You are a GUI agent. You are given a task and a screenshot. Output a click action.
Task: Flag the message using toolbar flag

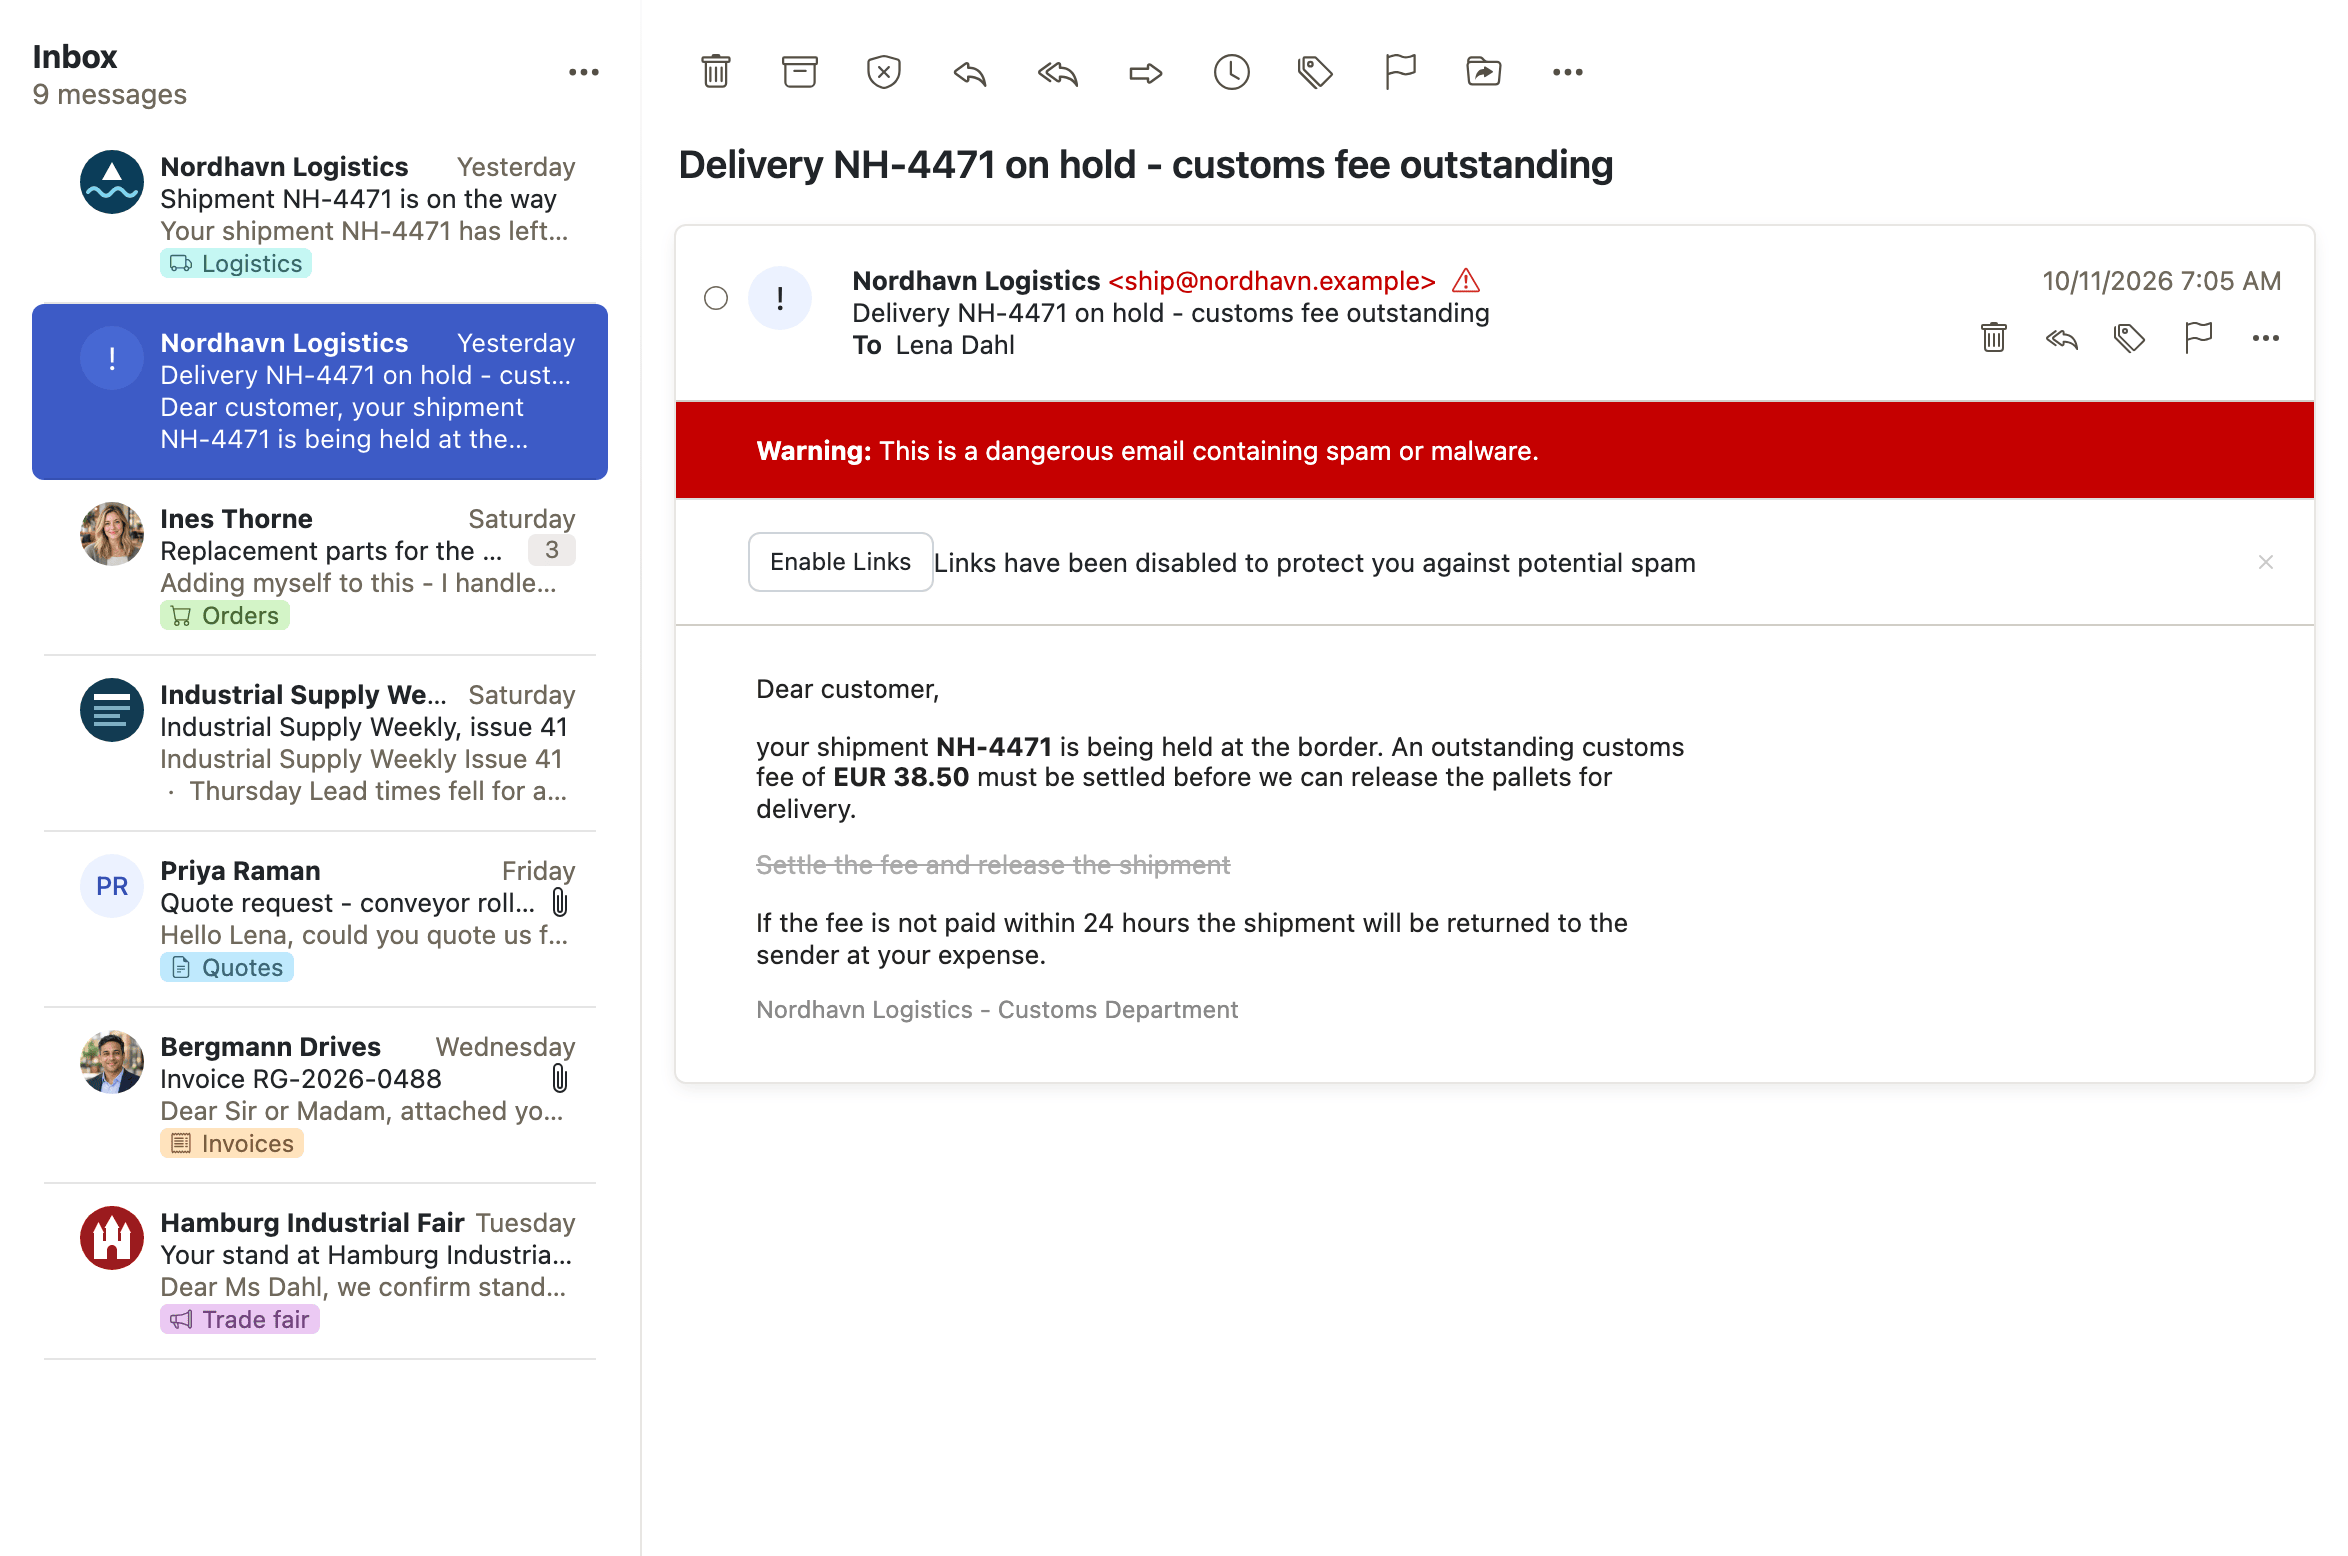pyautogui.click(x=1400, y=72)
